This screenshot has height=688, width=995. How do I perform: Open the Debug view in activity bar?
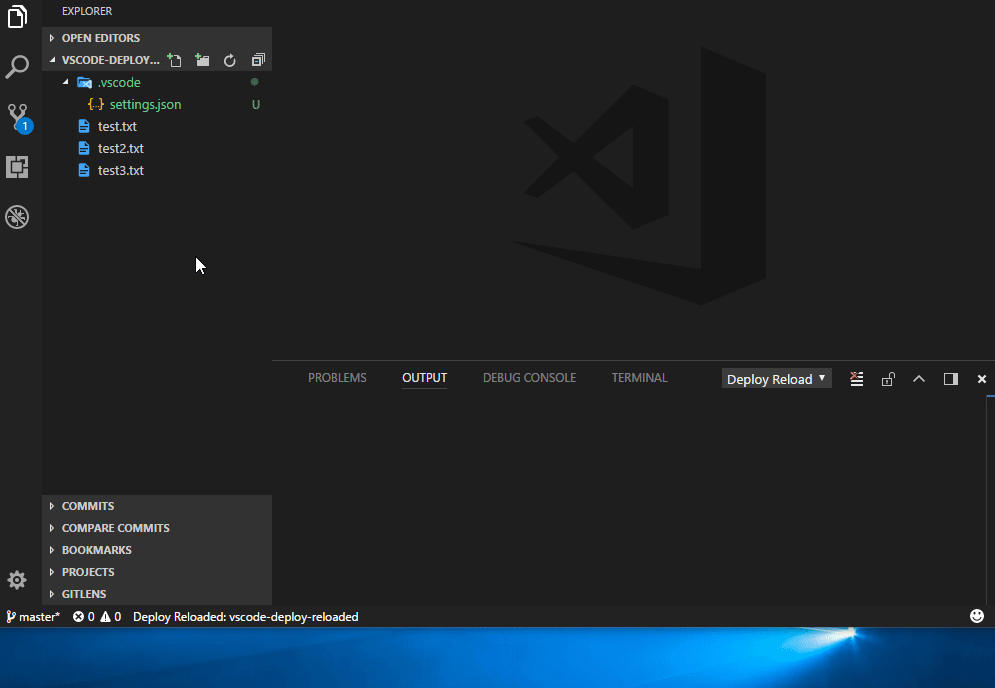(17, 217)
